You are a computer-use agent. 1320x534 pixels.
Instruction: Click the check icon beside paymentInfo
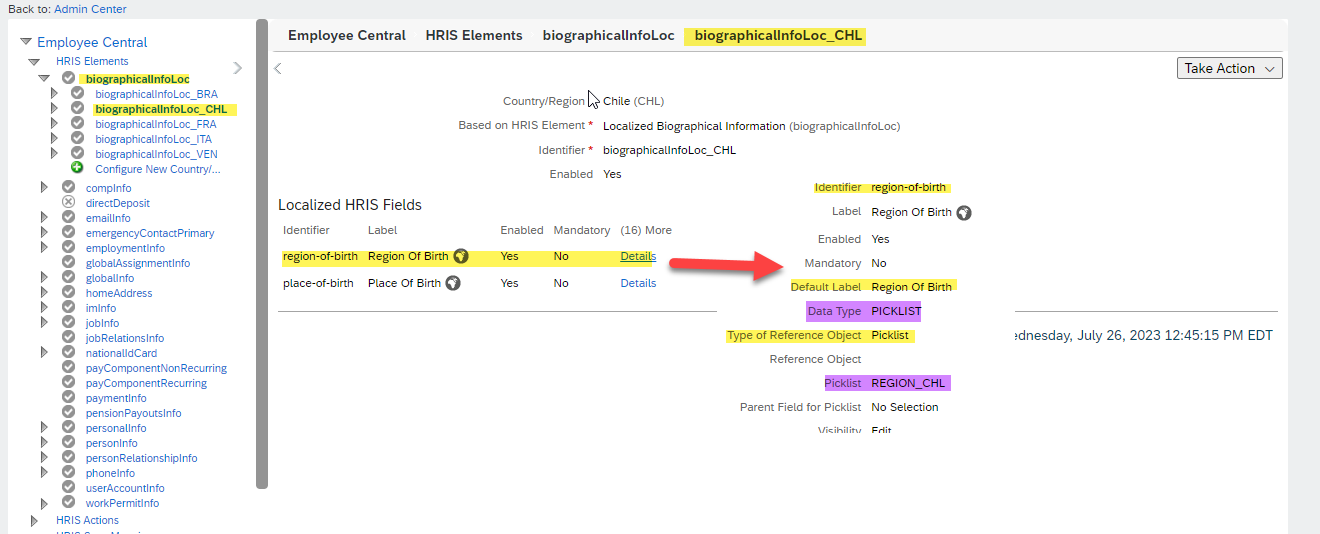point(68,397)
